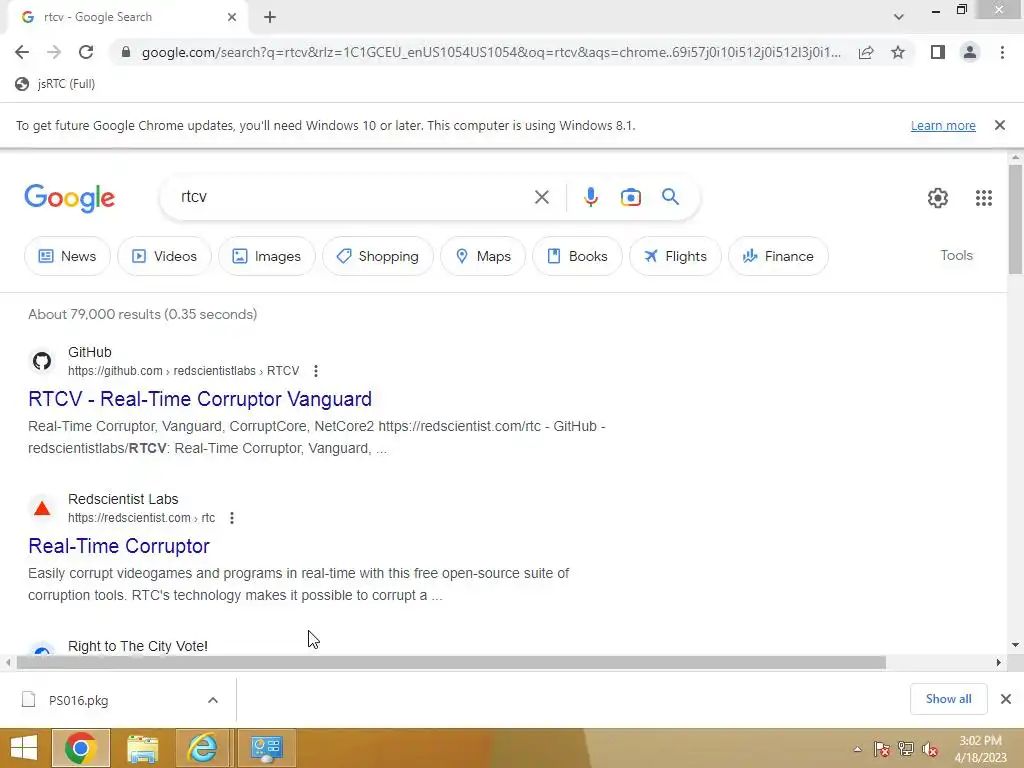The width and height of the screenshot is (1024, 768).
Task: Switch to Maps results
Action: (x=483, y=256)
